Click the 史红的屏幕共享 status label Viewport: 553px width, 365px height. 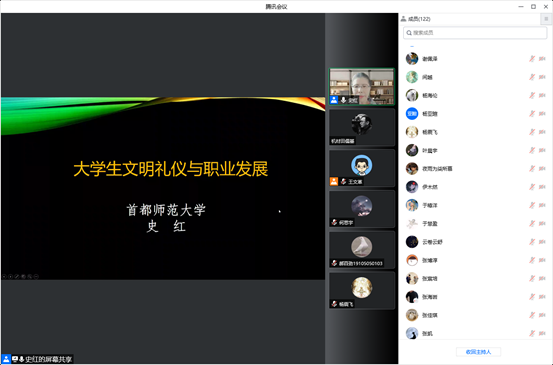pyautogui.click(x=48, y=359)
